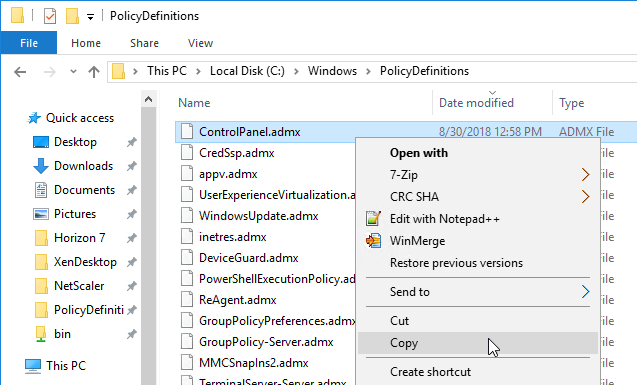This screenshot has height=385, width=637.
Task: Switch to the Home ribbon tab
Action: click(86, 43)
